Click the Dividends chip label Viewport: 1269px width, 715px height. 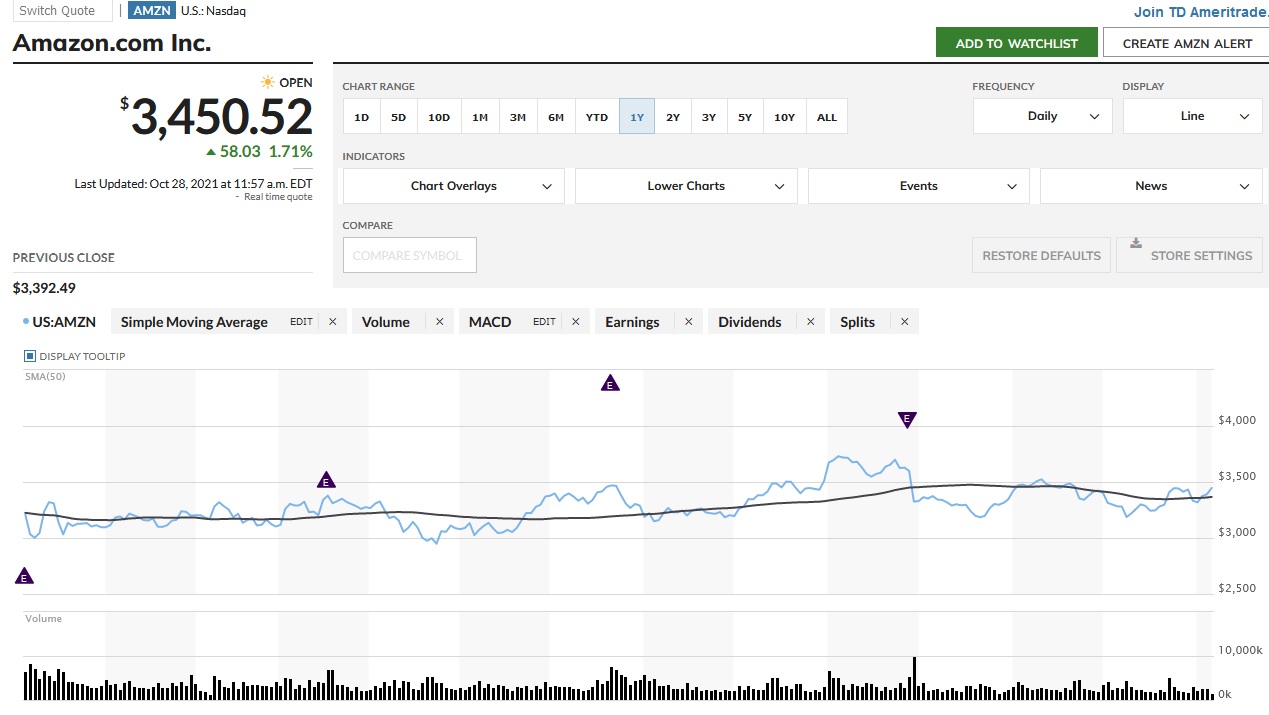(x=750, y=322)
